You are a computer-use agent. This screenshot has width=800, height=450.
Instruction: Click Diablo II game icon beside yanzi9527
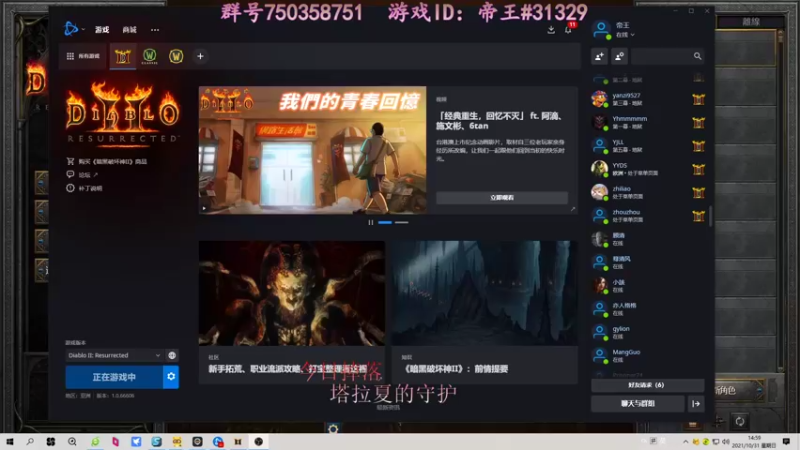[698, 99]
